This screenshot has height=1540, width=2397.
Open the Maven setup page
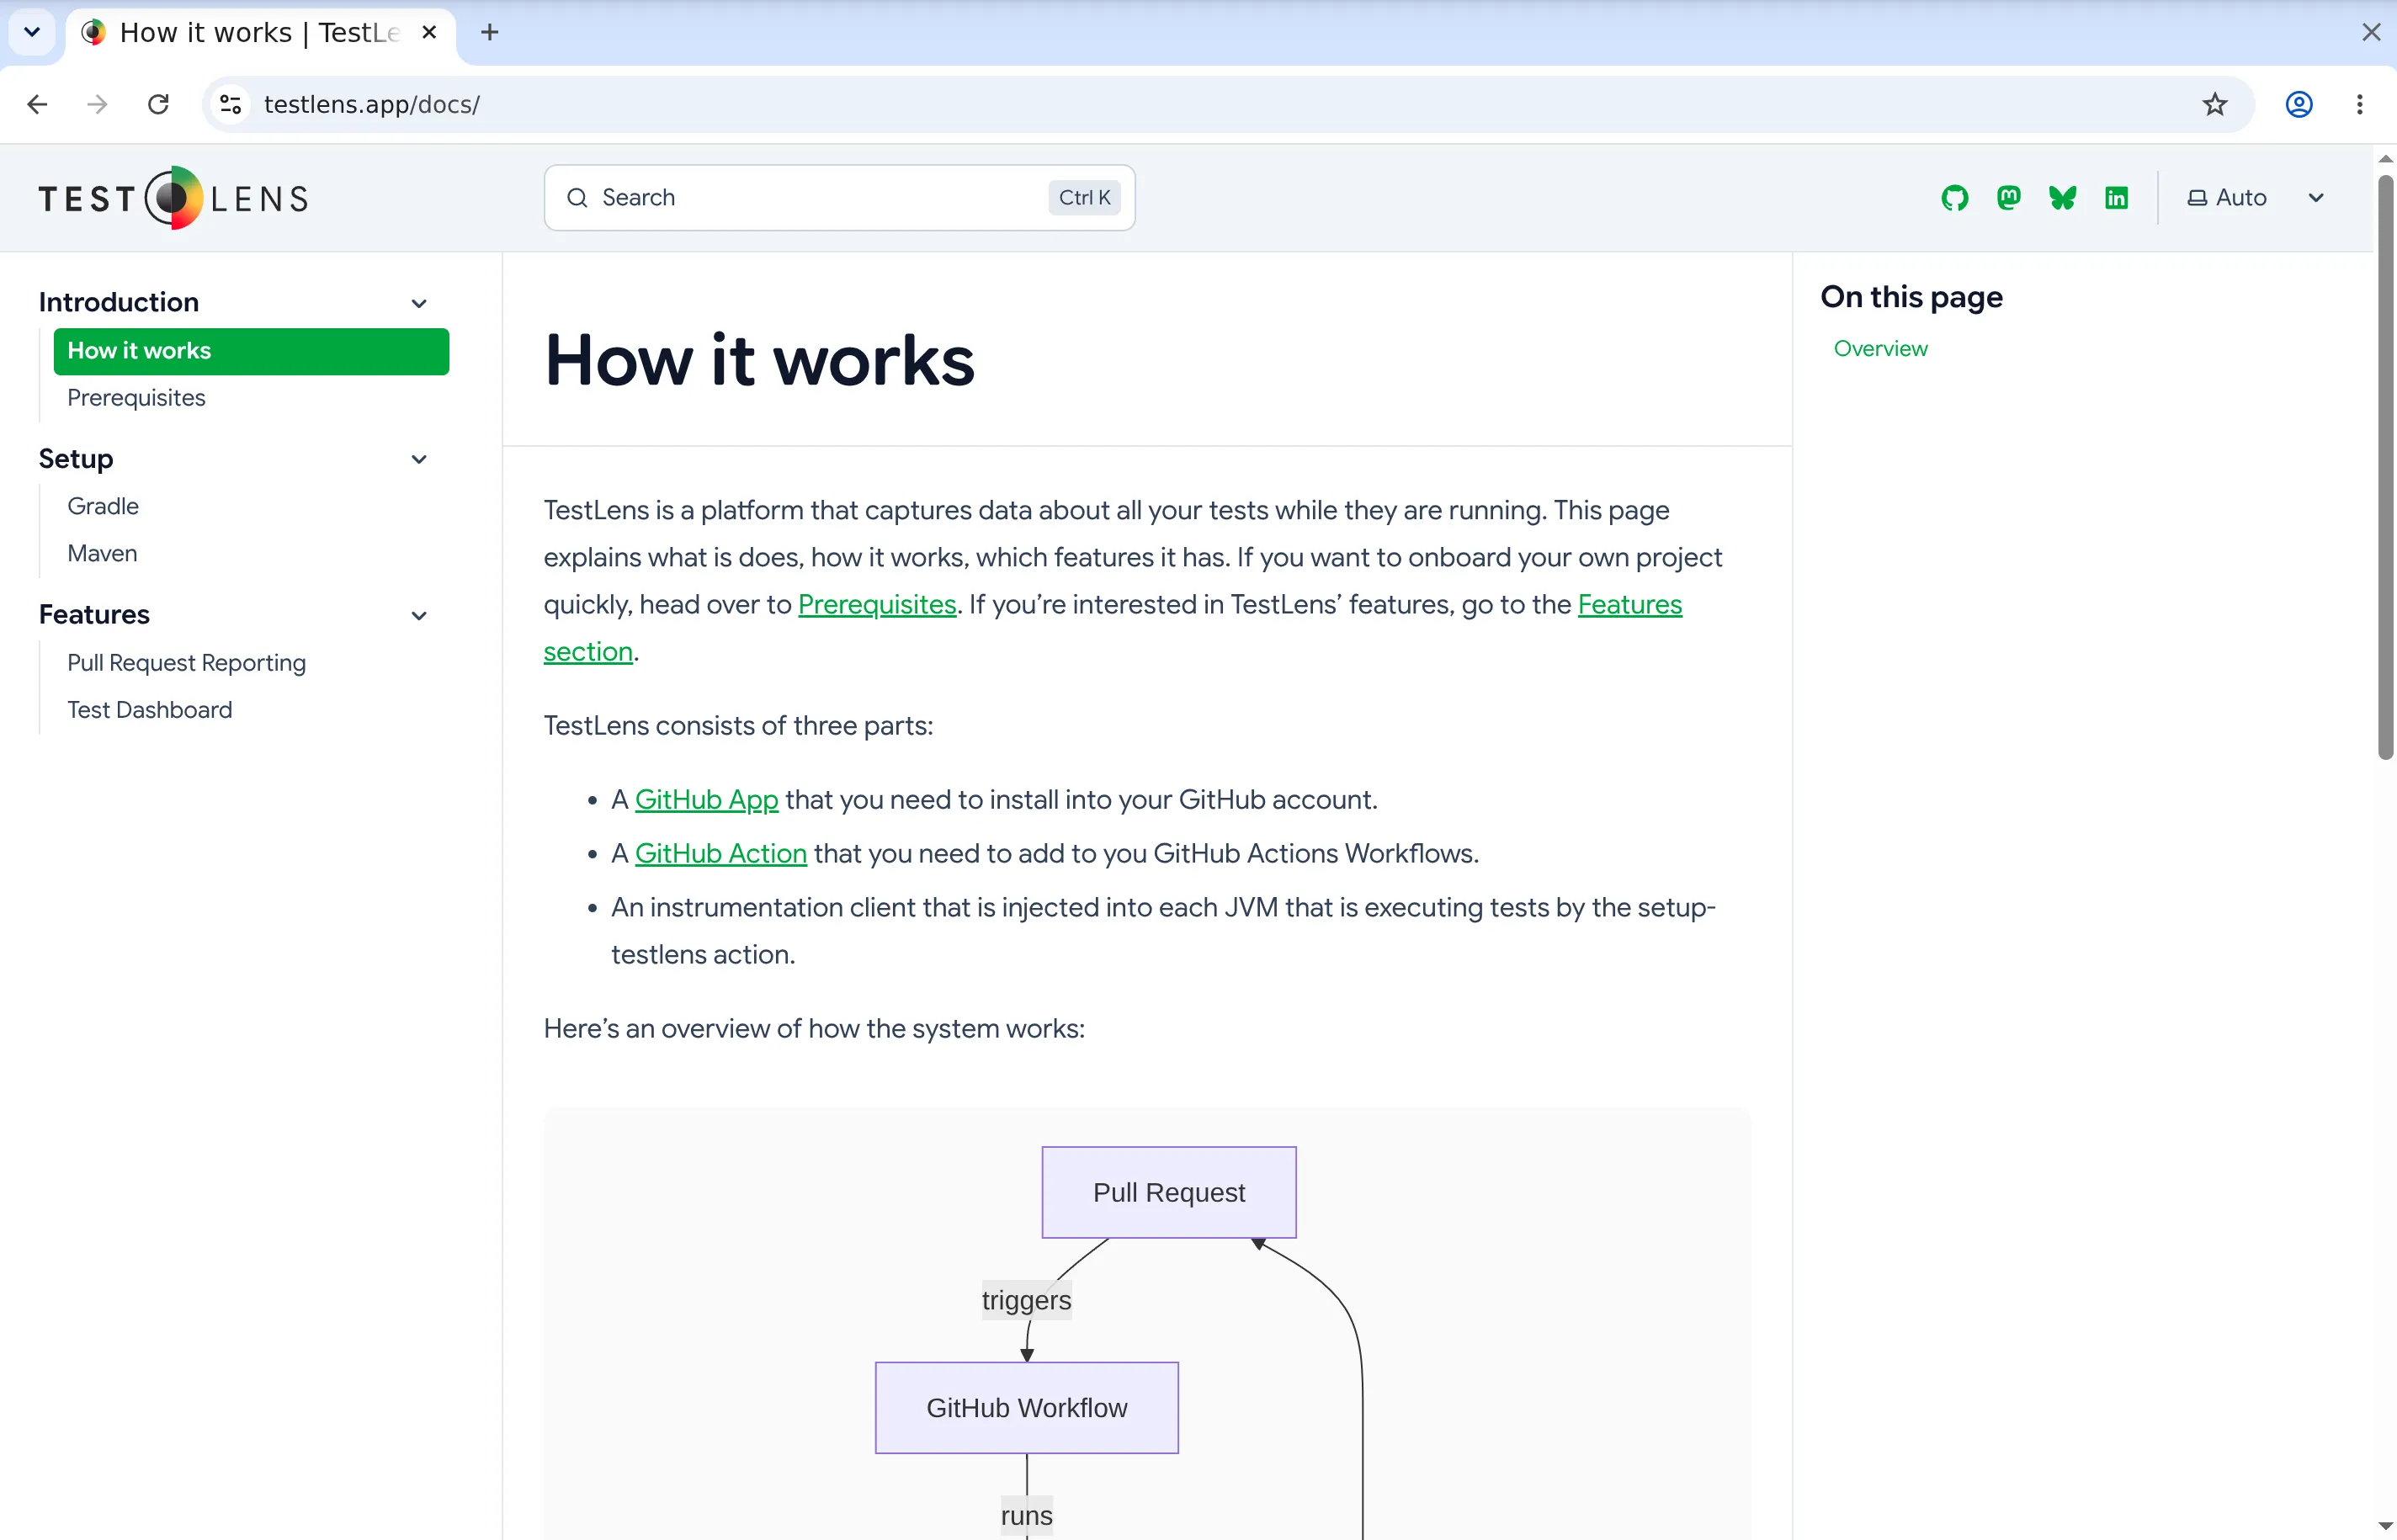pos(102,553)
